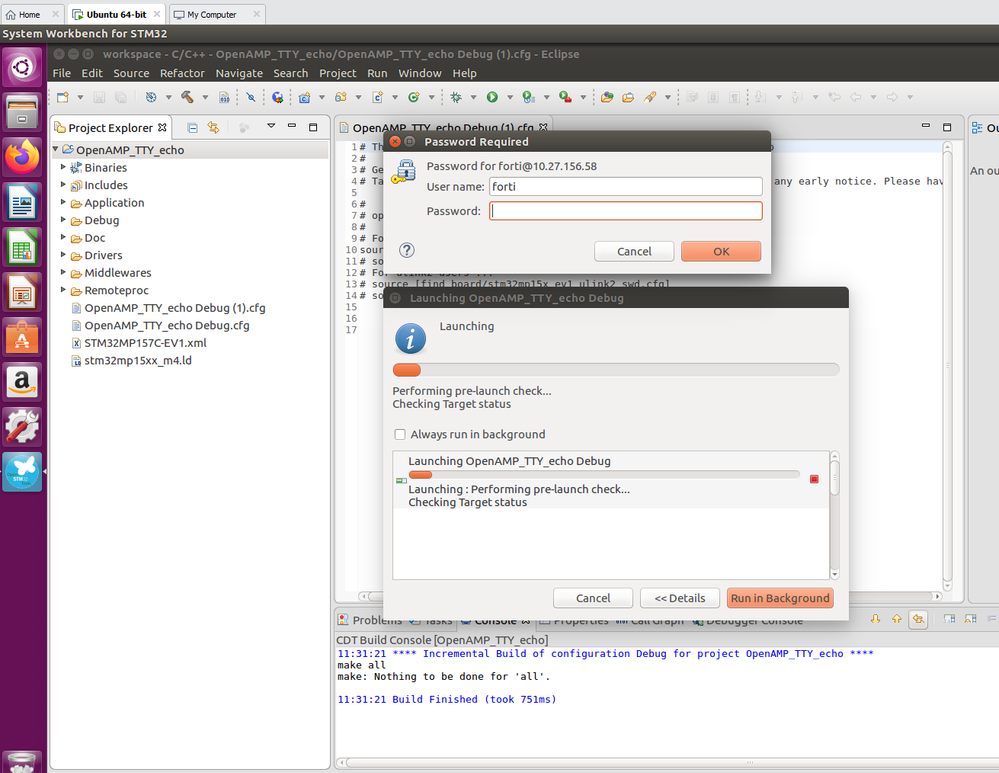Enable Always run in background checkbox
Image resolution: width=999 pixels, height=773 pixels.
pyautogui.click(x=400, y=435)
